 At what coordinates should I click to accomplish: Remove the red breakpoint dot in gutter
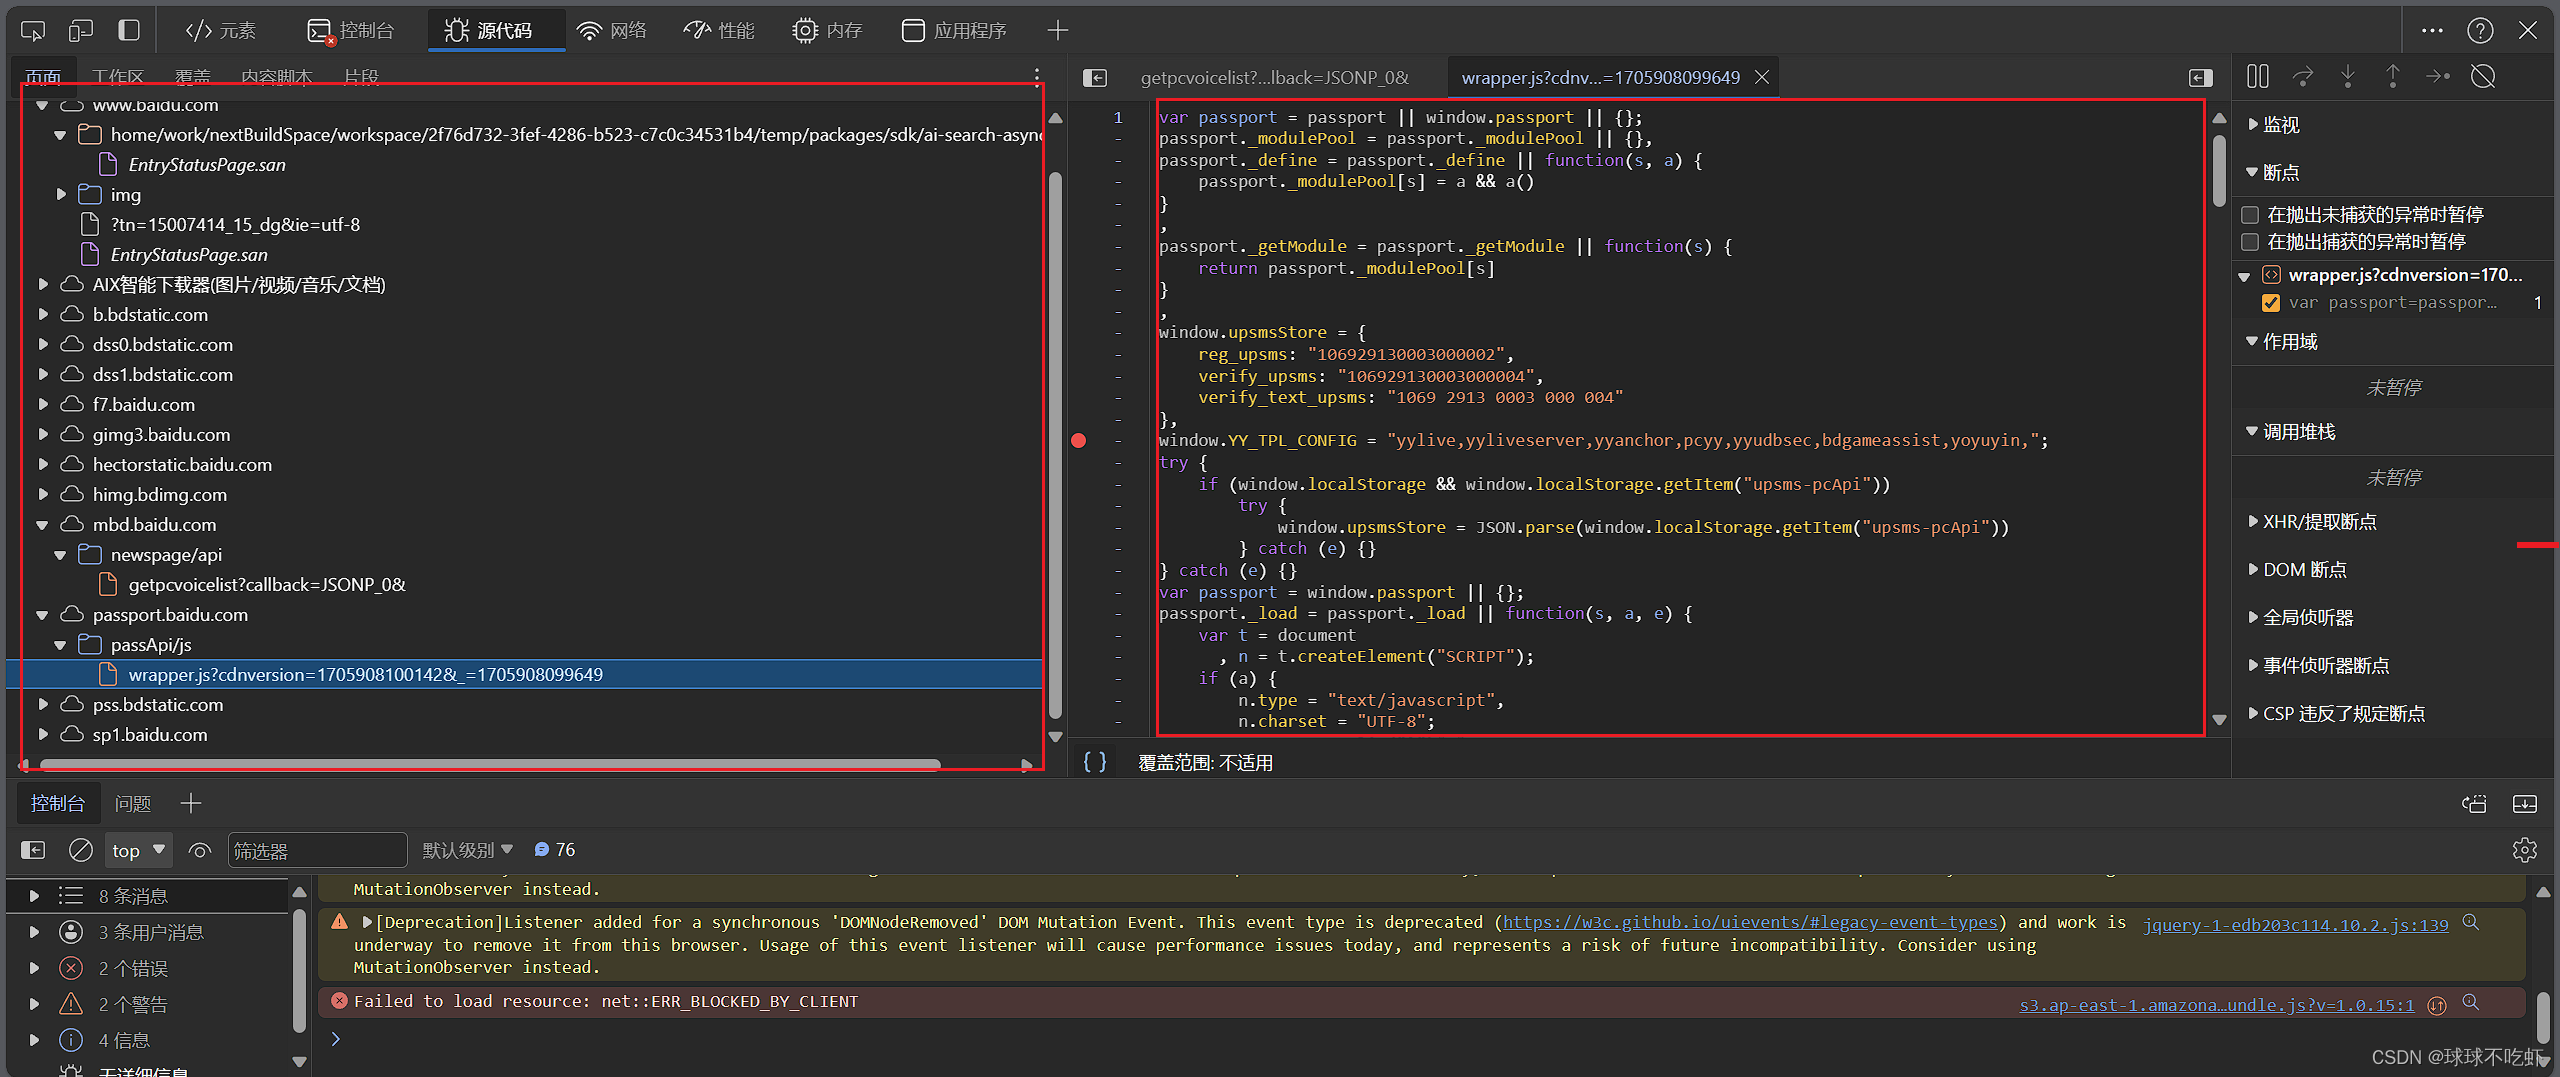point(1079,441)
